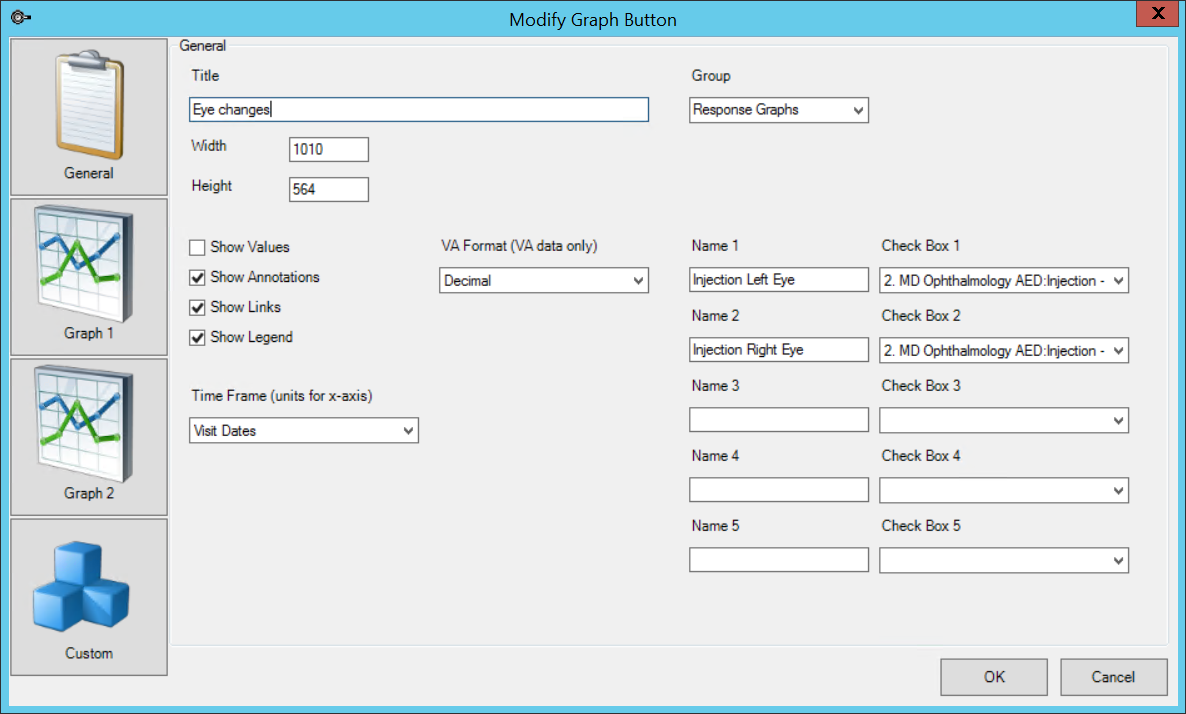Viewport: 1186px width, 714px height.
Task: Uncheck Show Annotations
Action: point(197,278)
